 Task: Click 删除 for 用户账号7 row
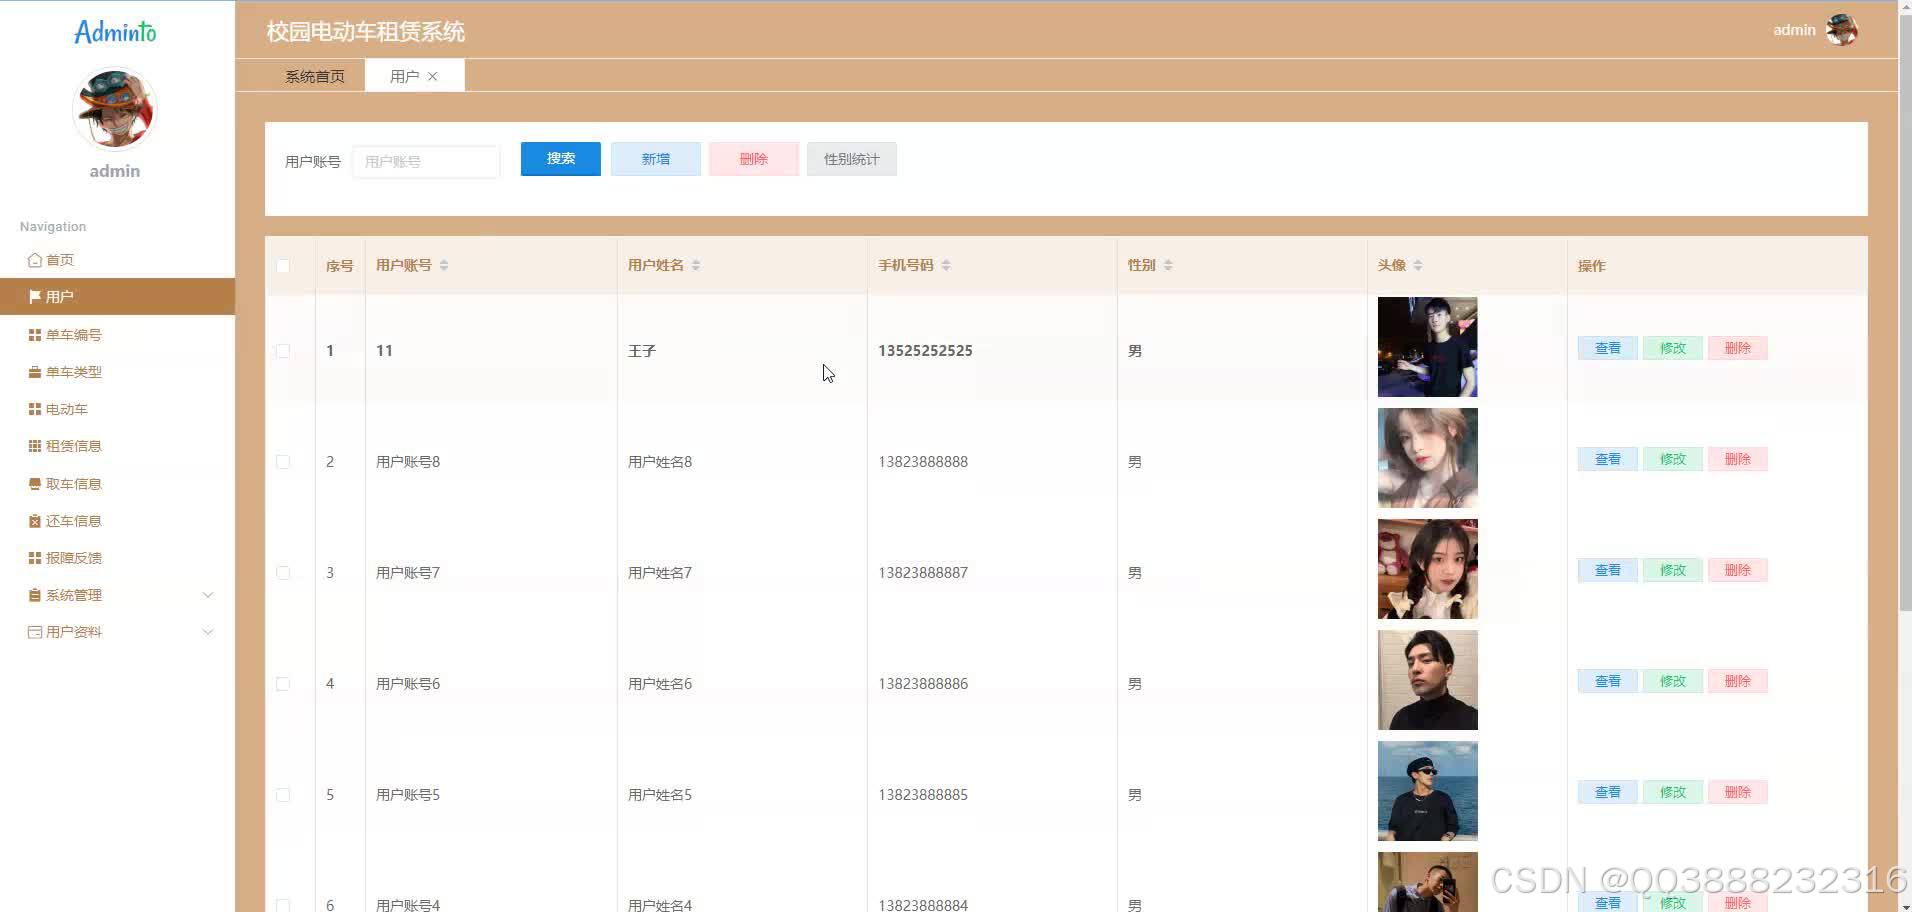1738,570
